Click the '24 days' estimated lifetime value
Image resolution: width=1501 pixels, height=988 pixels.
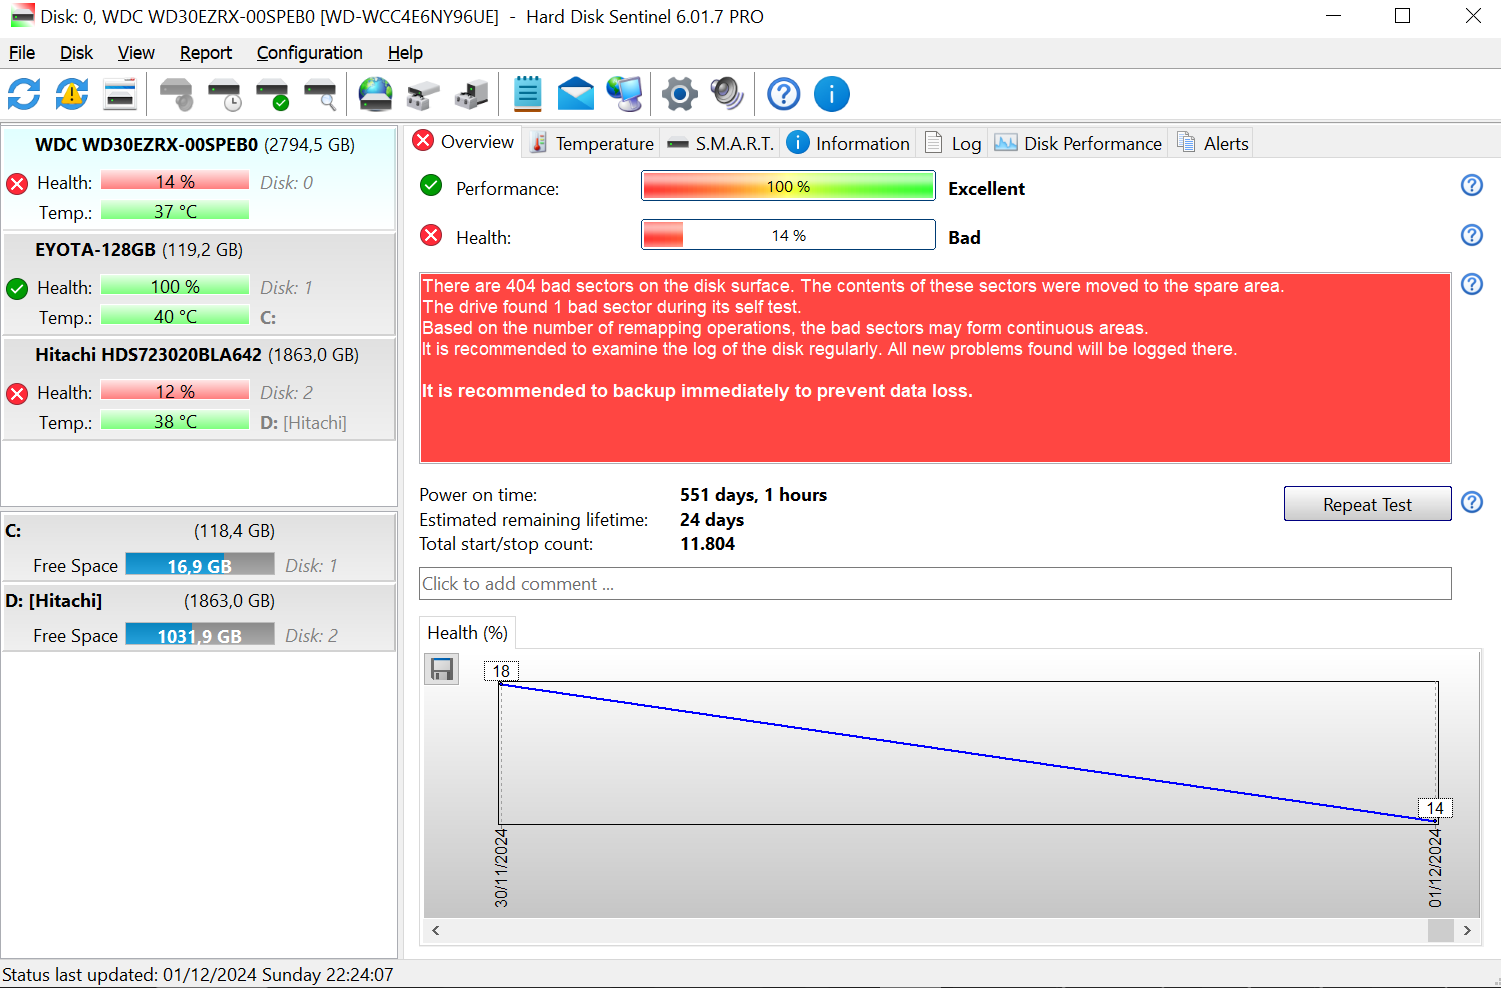[x=712, y=520]
